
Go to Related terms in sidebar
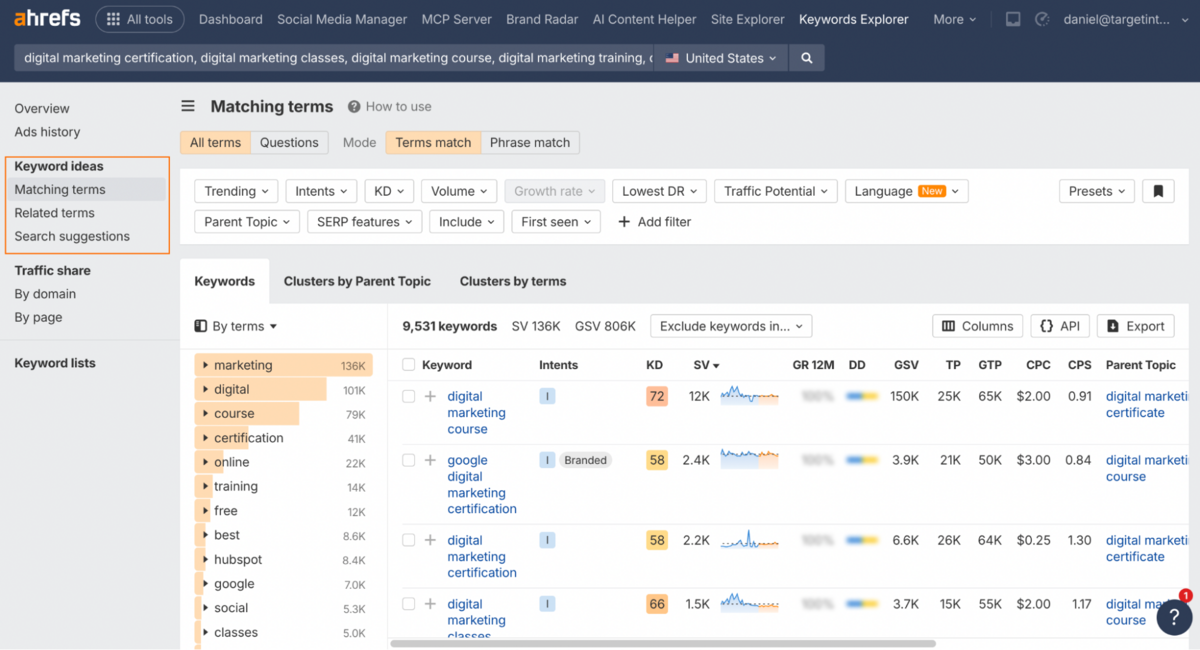pos(55,213)
